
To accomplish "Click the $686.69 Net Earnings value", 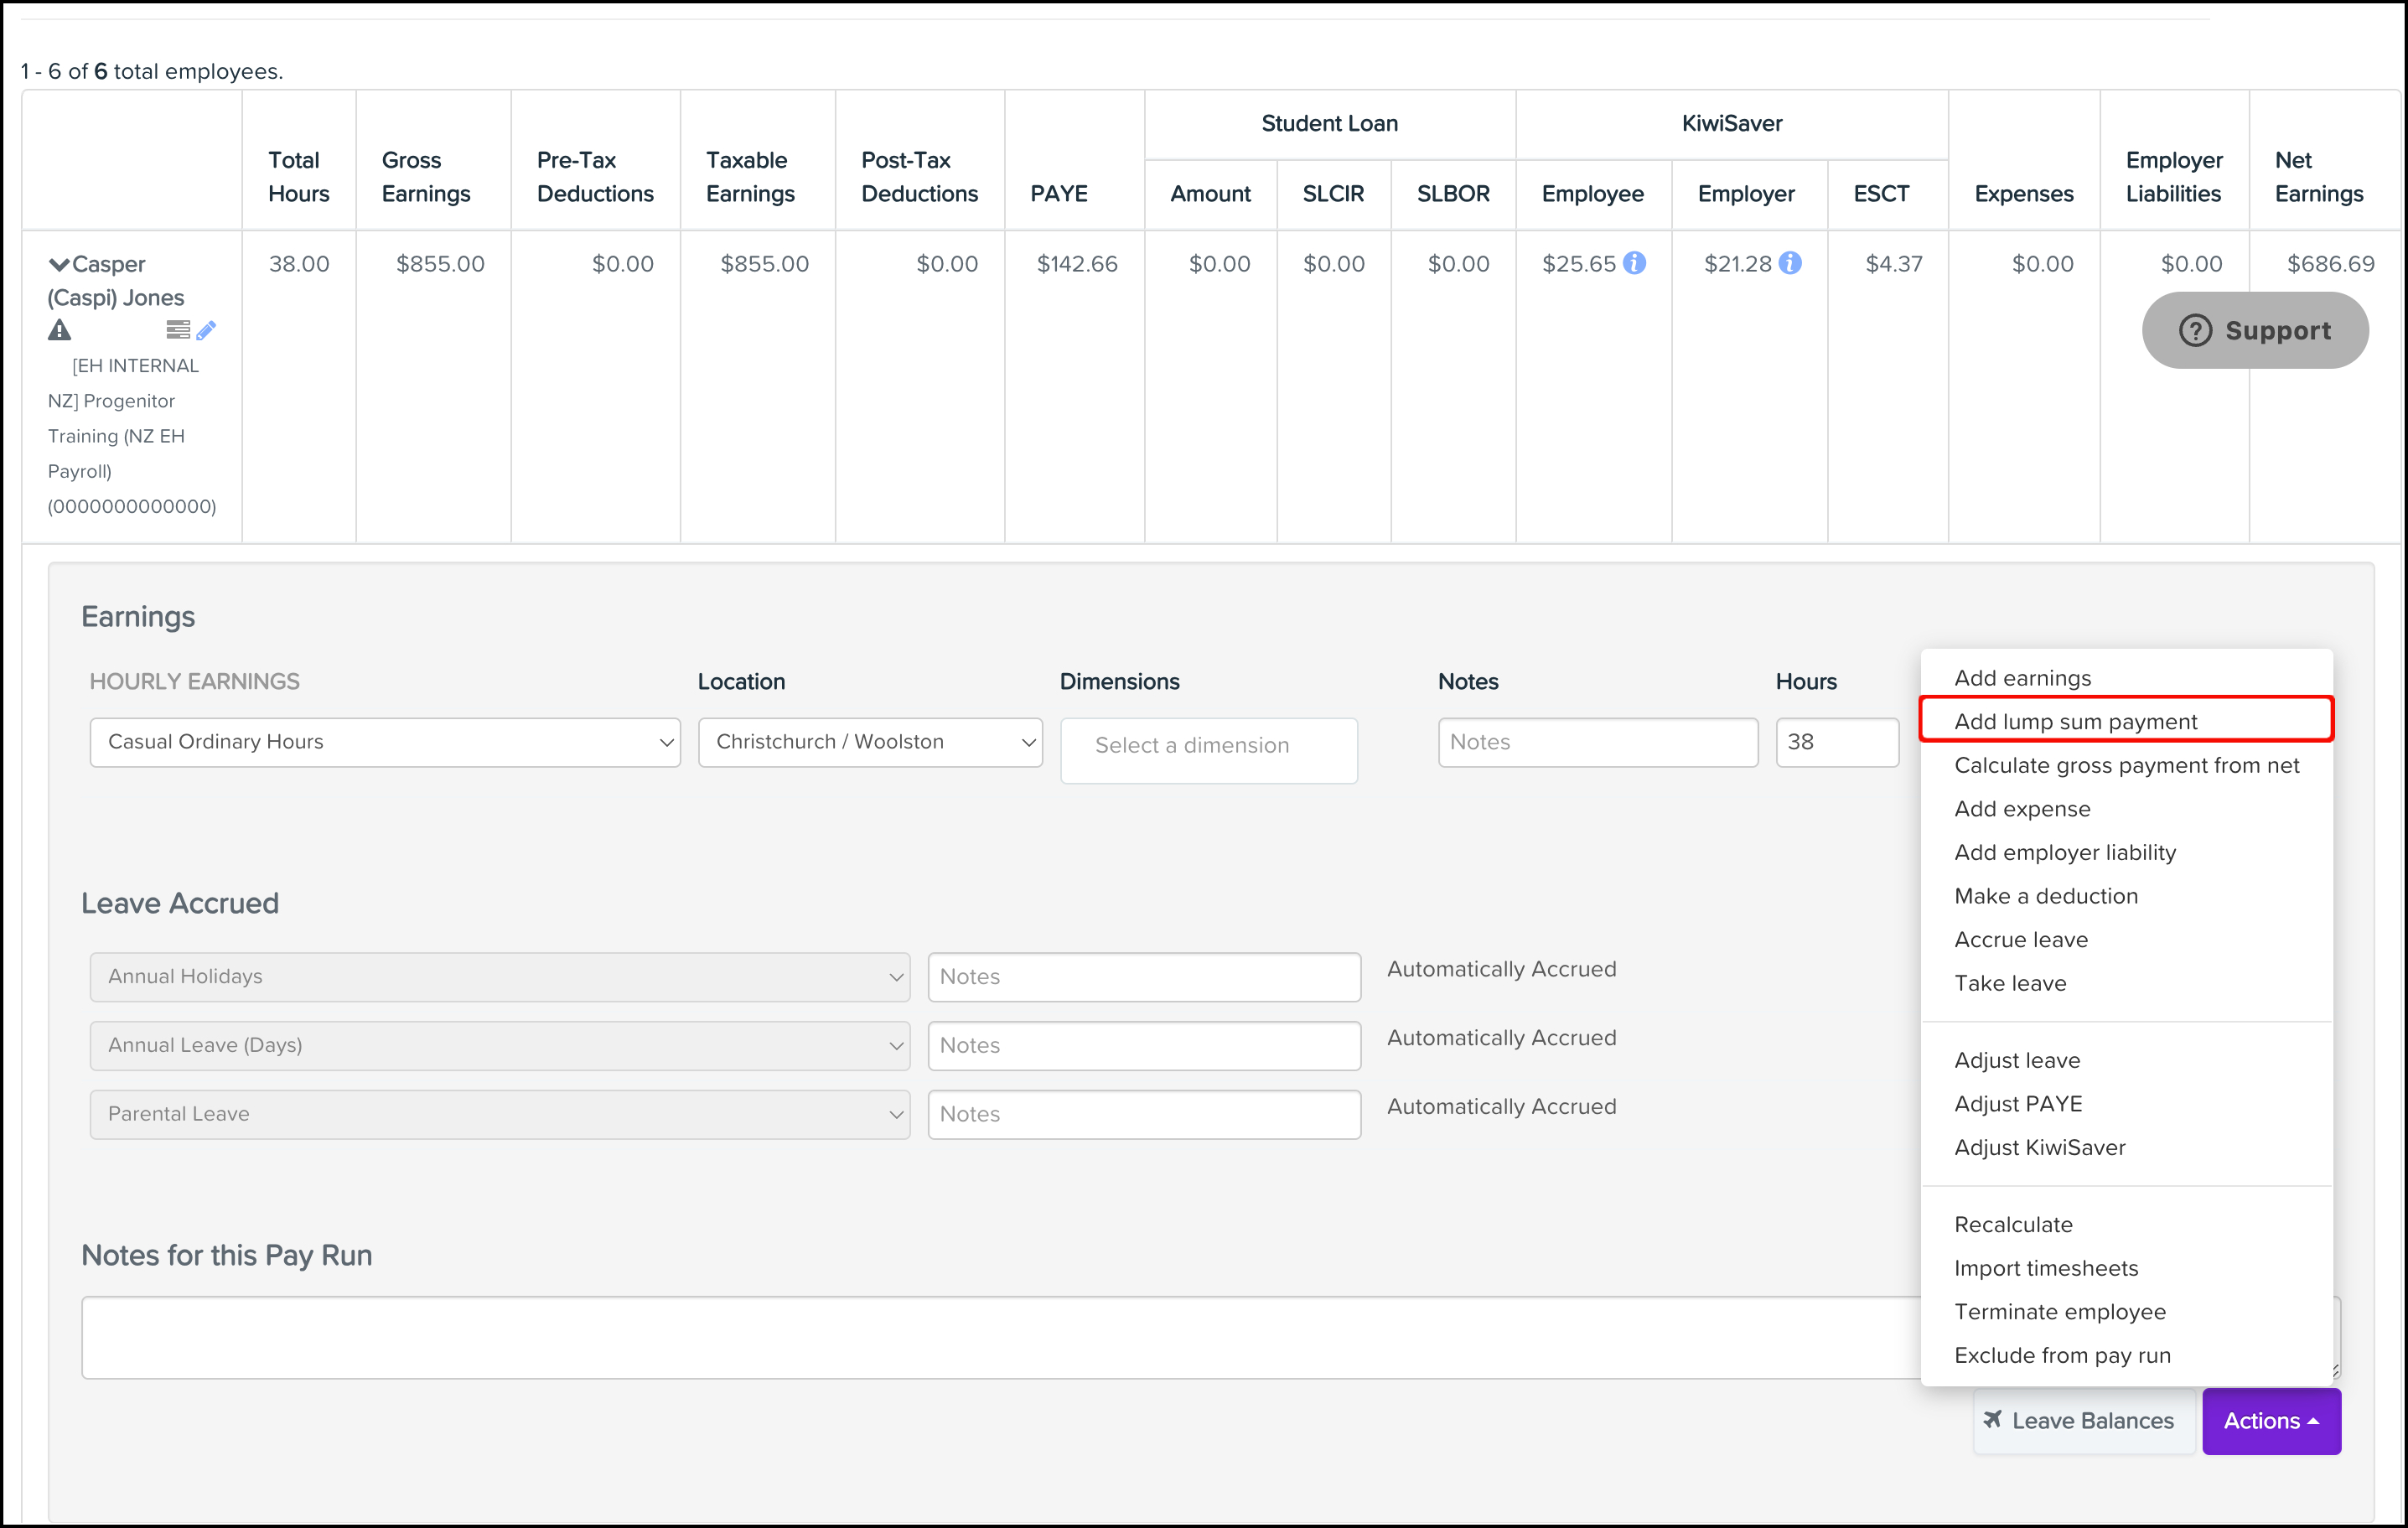I will point(2330,264).
